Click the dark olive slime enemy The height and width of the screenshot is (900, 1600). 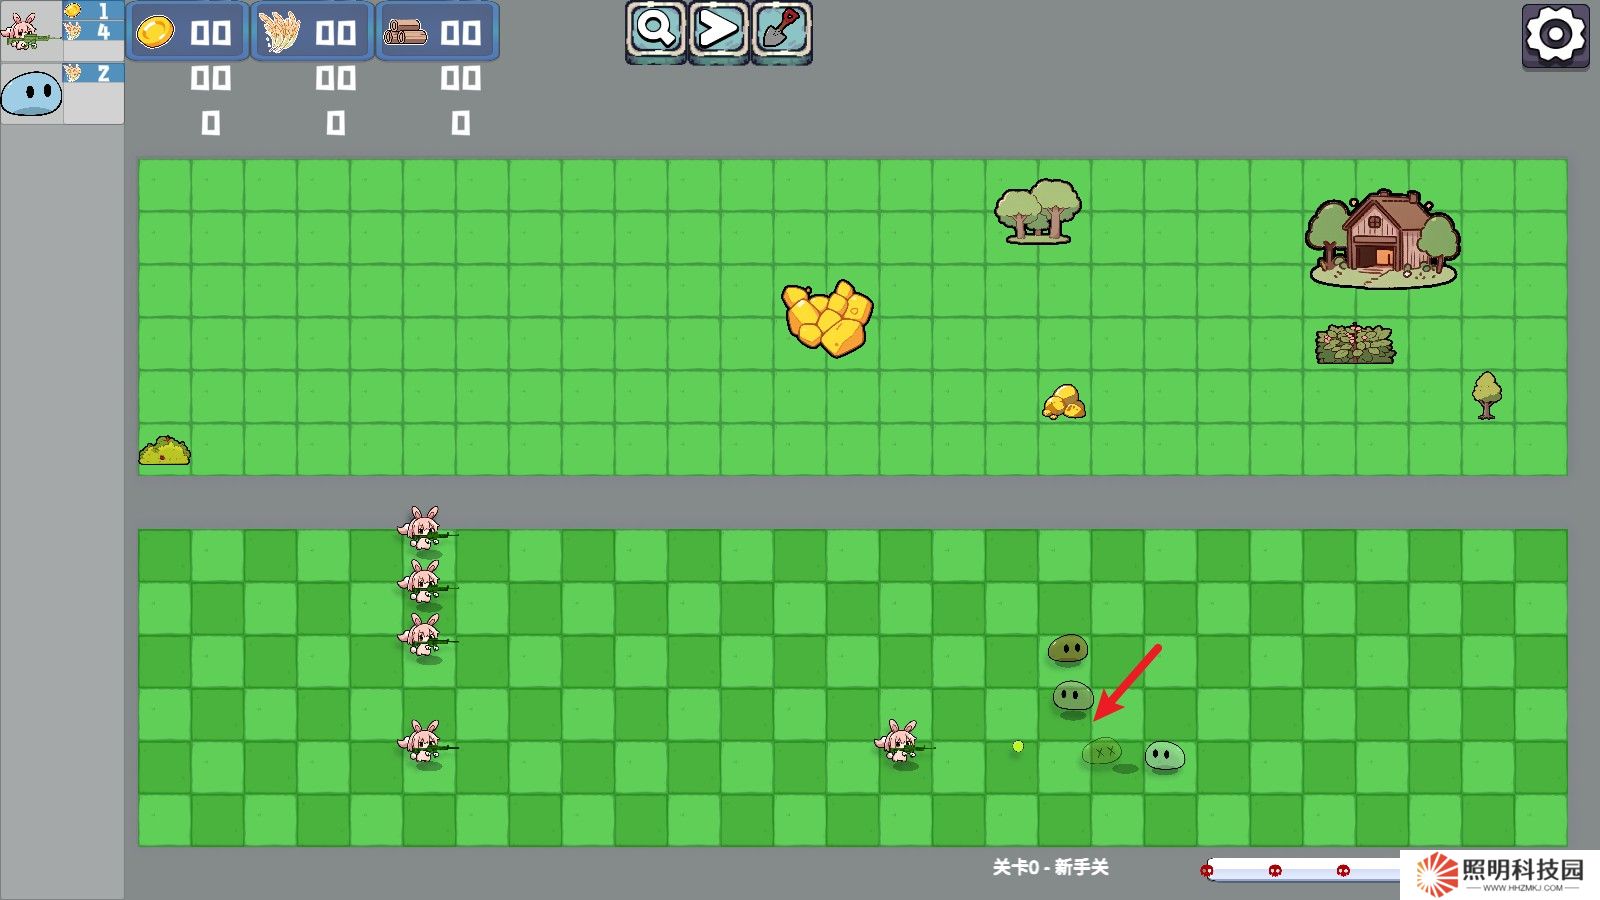tap(1067, 649)
